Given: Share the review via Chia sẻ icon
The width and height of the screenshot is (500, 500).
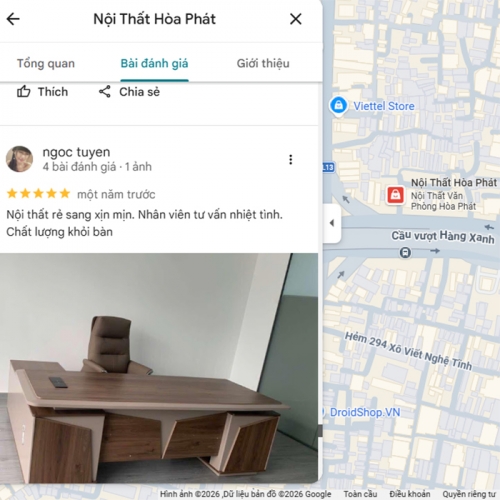Looking at the screenshot, I should tap(129, 92).
